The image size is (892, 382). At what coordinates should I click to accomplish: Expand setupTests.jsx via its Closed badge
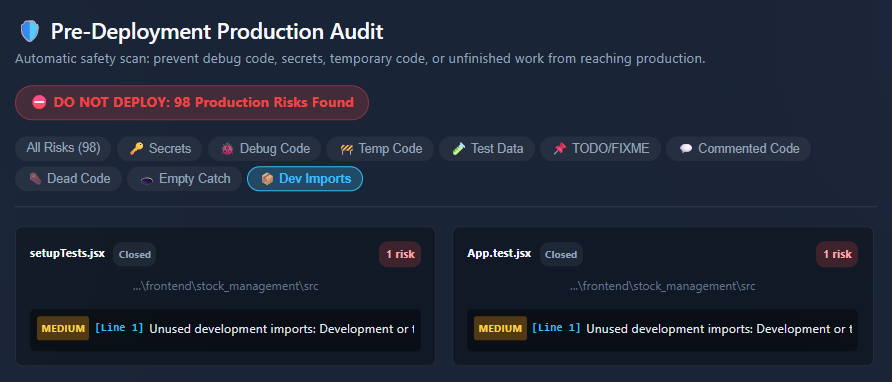(134, 254)
